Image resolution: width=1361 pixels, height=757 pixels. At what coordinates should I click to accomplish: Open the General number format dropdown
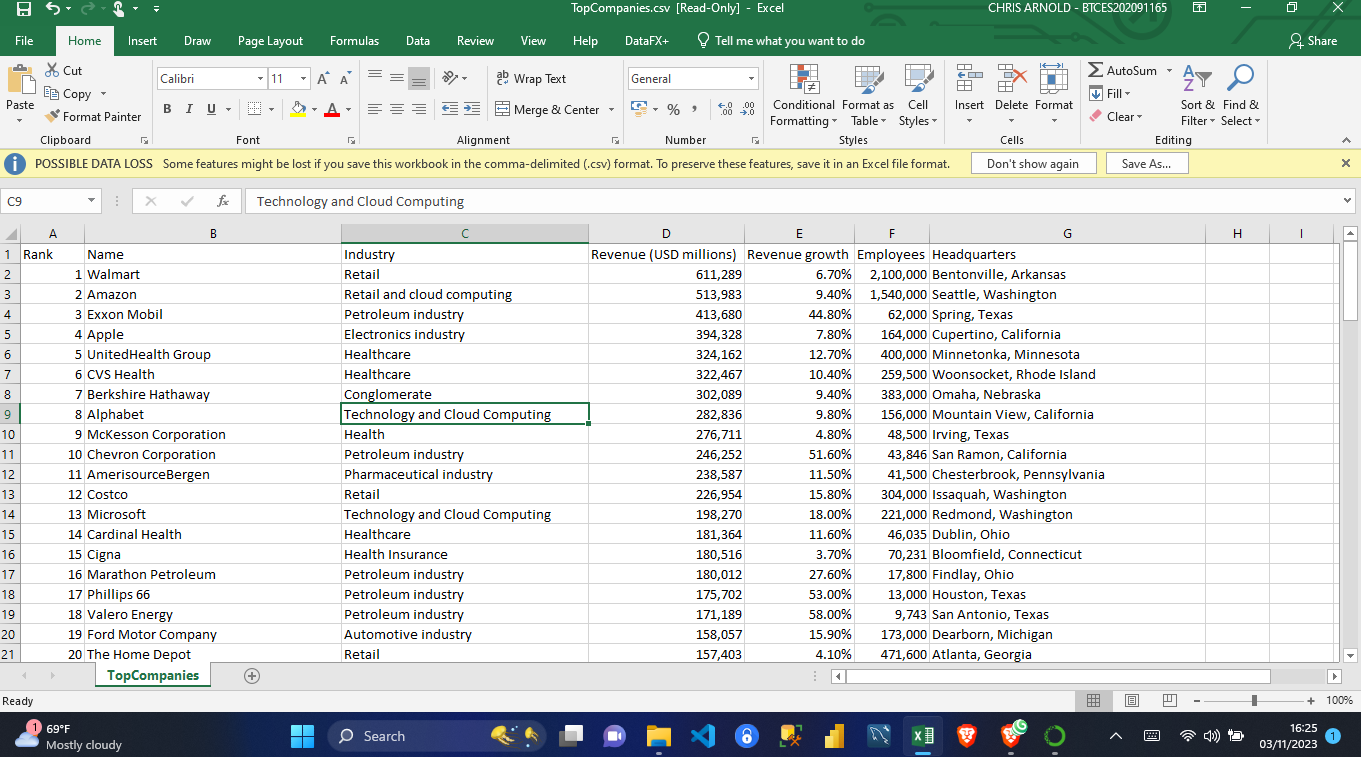pyautogui.click(x=751, y=79)
